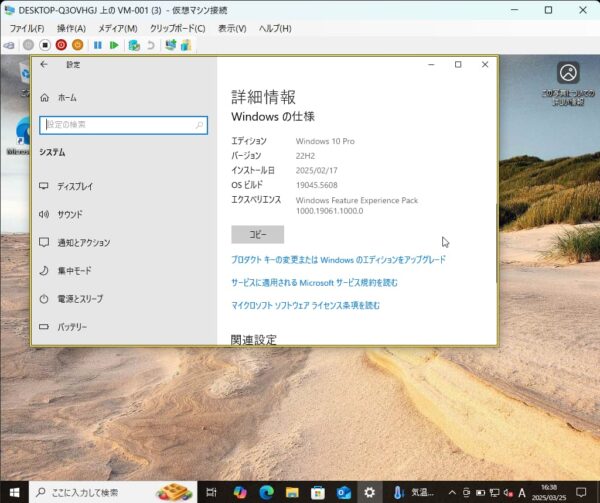Open the クリップボード(C) menu
The image size is (600, 503).
(177, 29)
